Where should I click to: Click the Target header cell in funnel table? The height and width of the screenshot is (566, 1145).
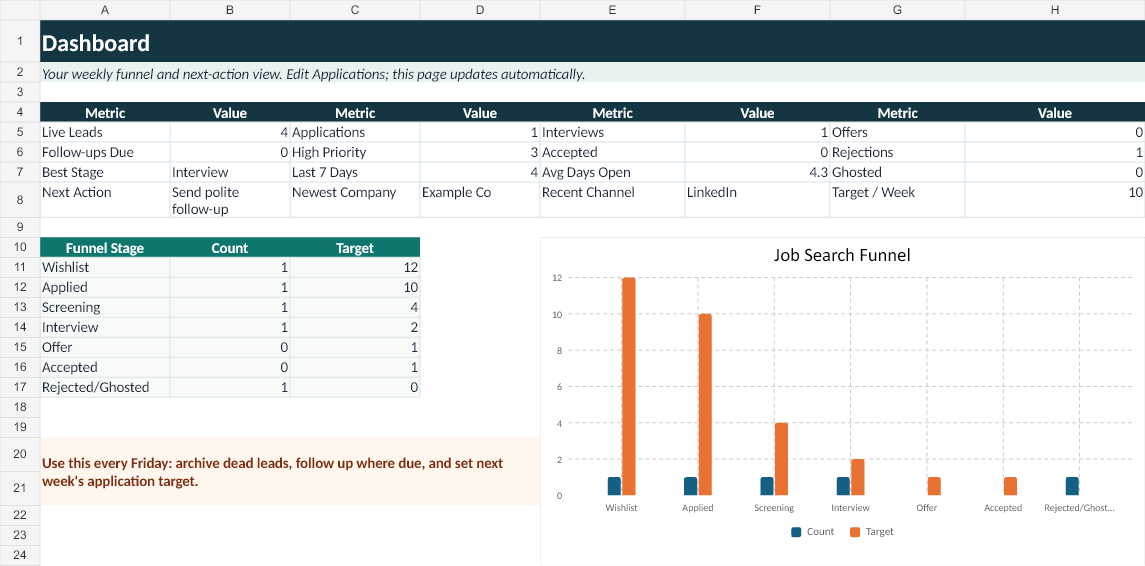(x=355, y=248)
